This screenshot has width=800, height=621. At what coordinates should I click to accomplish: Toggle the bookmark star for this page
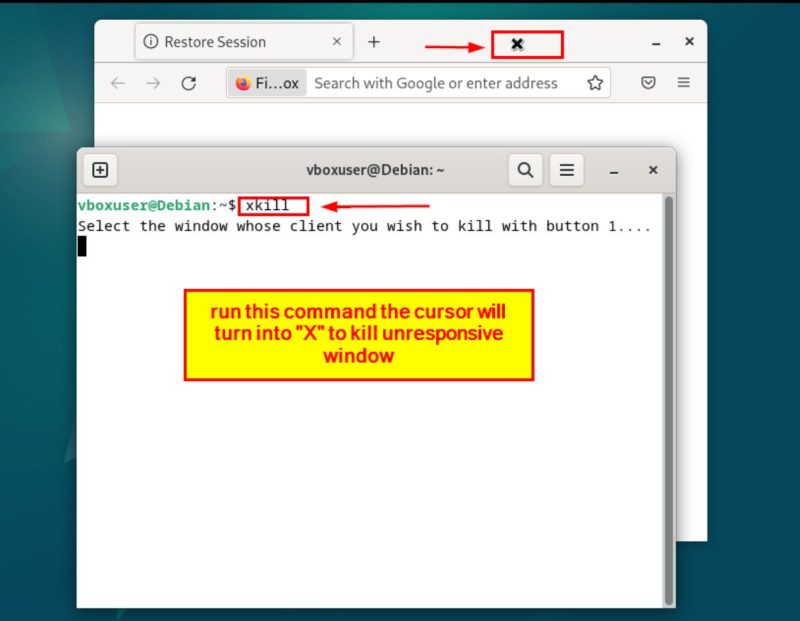click(594, 83)
